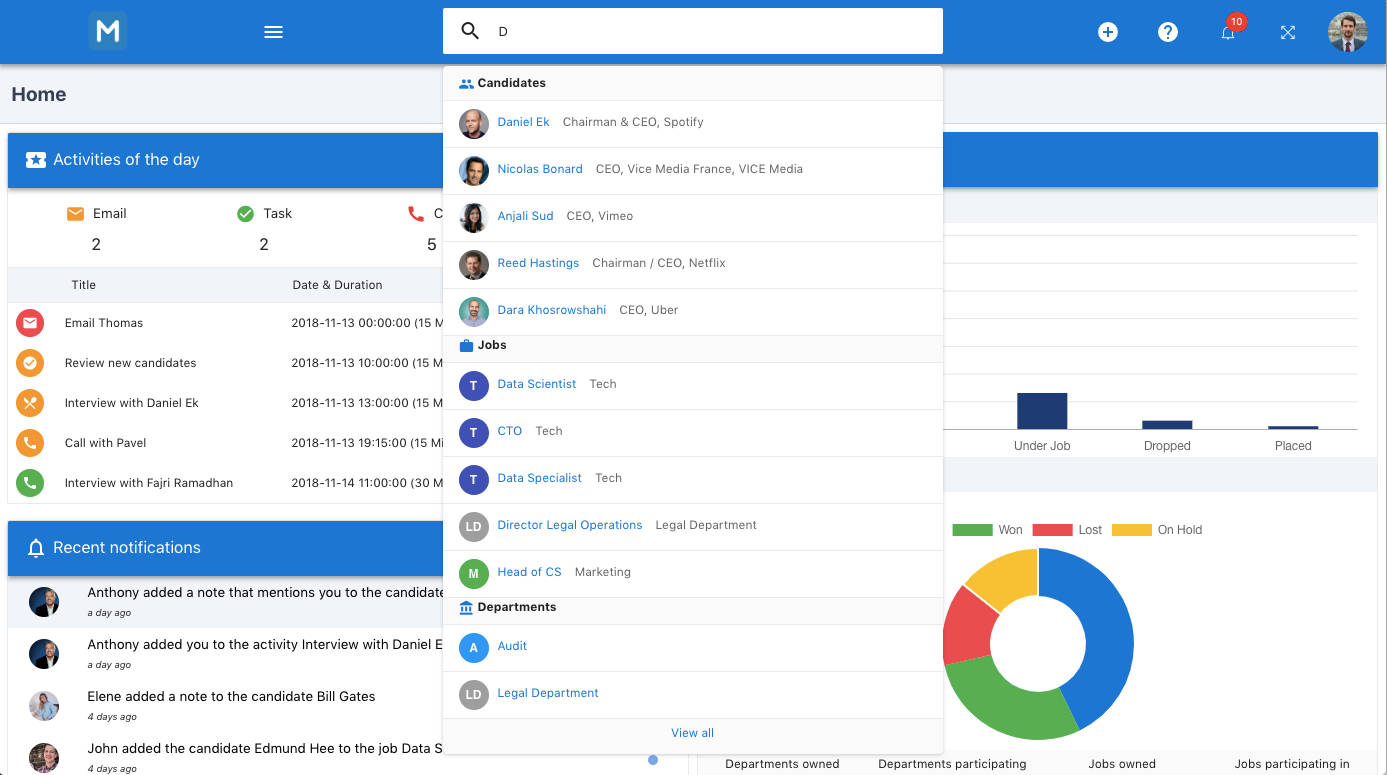Open the account menu via the profile avatar
Screen dimensions: 1387x775
1347,31
